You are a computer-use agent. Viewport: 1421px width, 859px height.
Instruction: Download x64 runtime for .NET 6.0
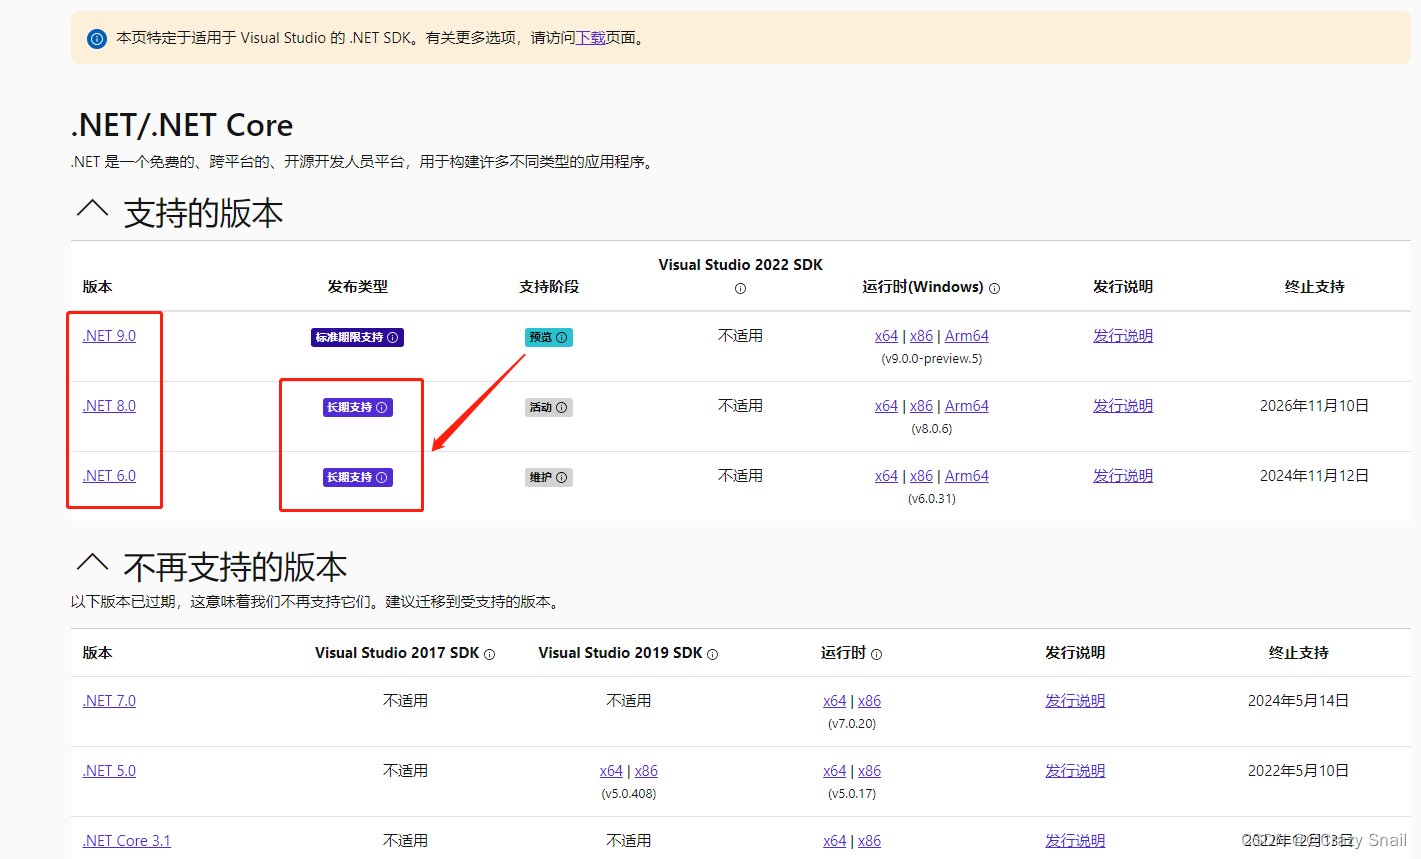tap(886, 476)
